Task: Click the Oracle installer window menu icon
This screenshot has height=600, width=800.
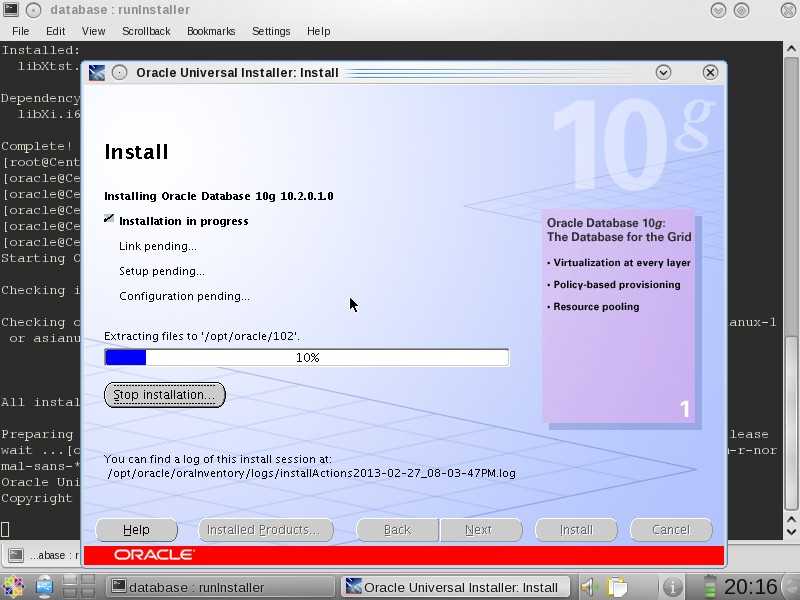Action: pos(97,72)
